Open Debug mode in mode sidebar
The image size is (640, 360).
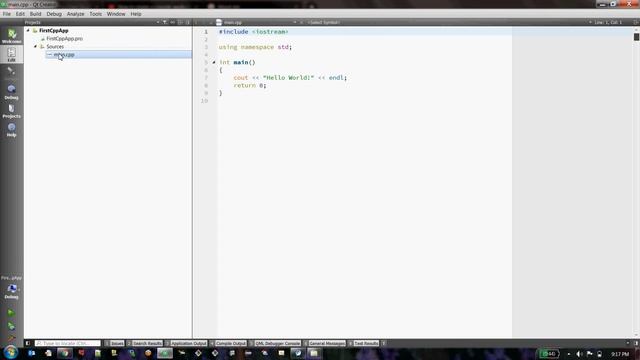click(11, 92)
